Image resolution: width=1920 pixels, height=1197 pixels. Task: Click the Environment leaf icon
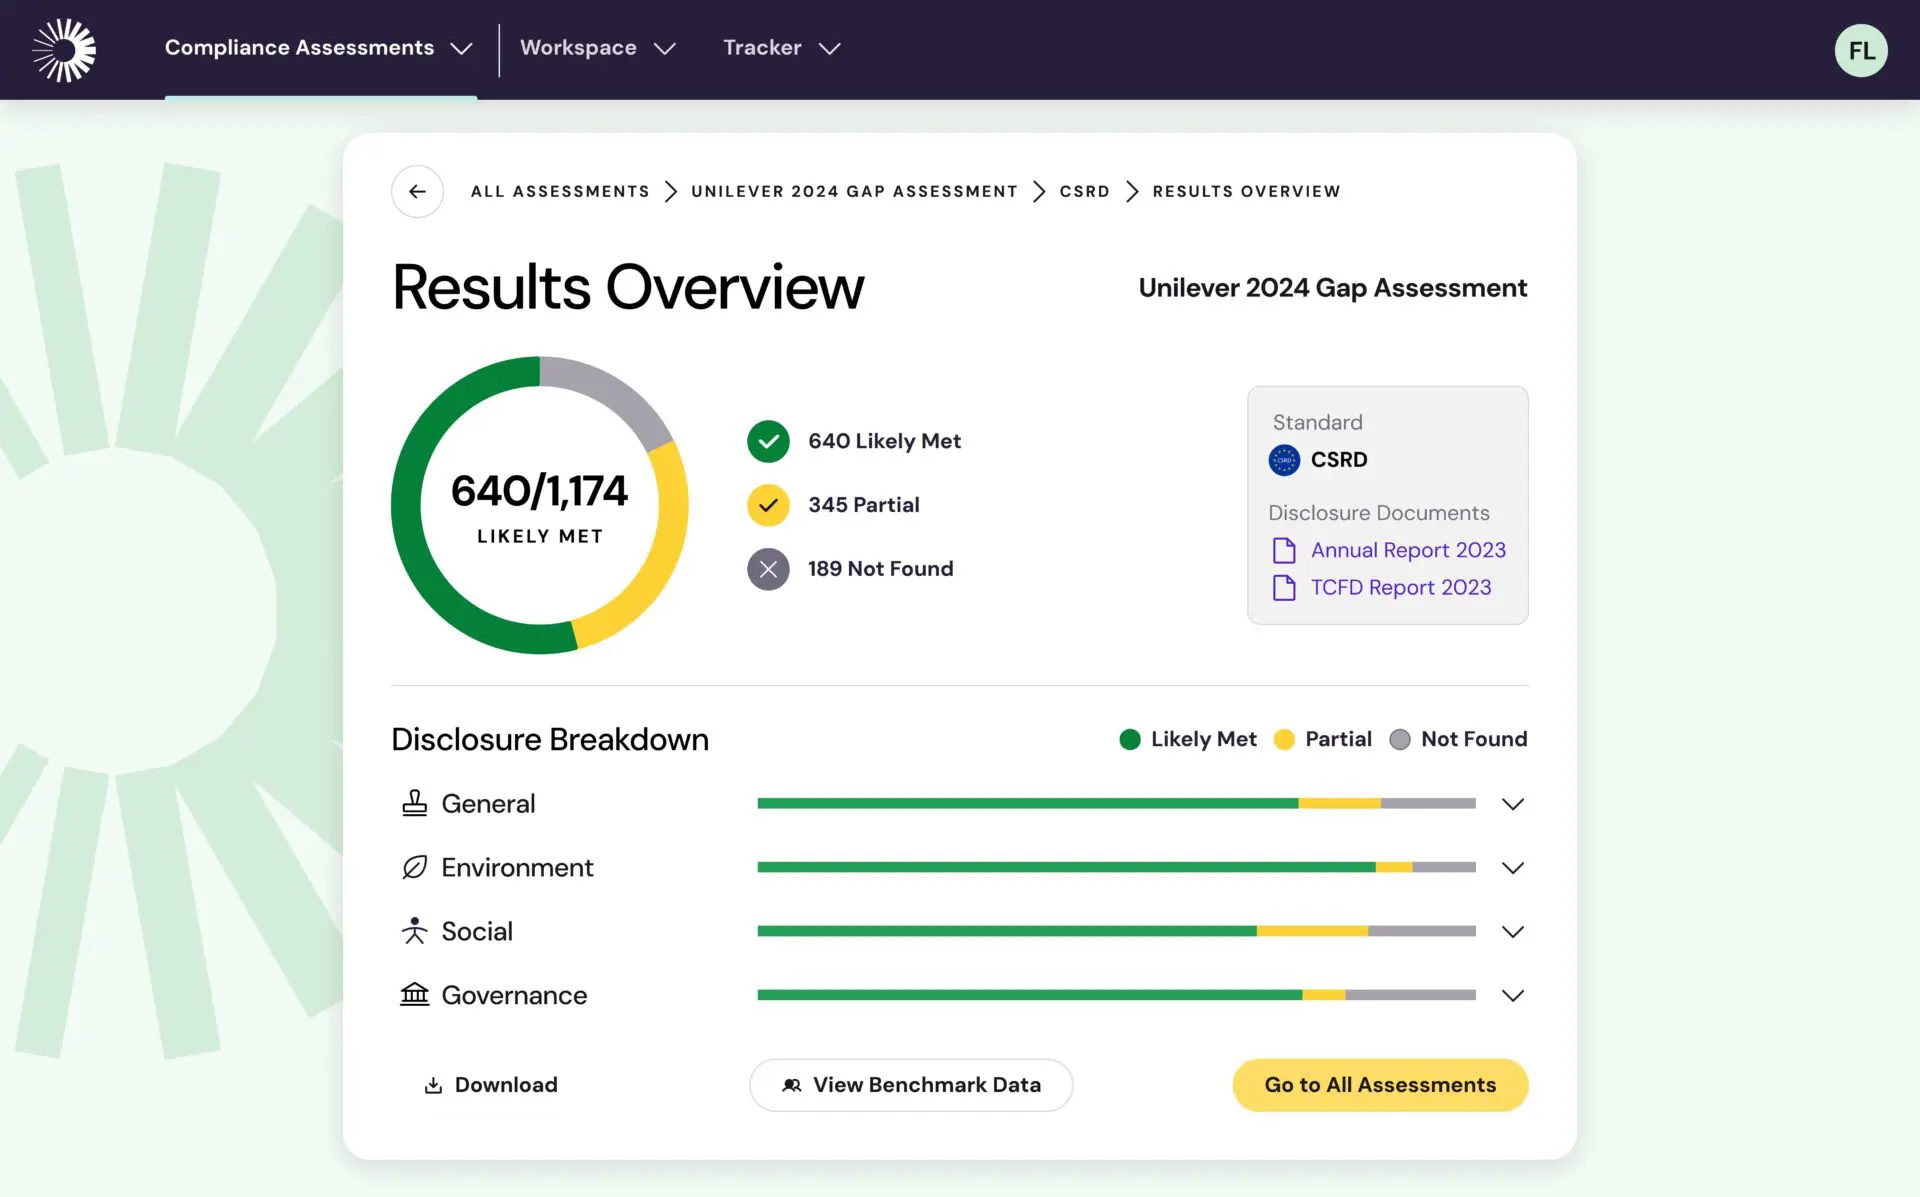tap(414, 867)
